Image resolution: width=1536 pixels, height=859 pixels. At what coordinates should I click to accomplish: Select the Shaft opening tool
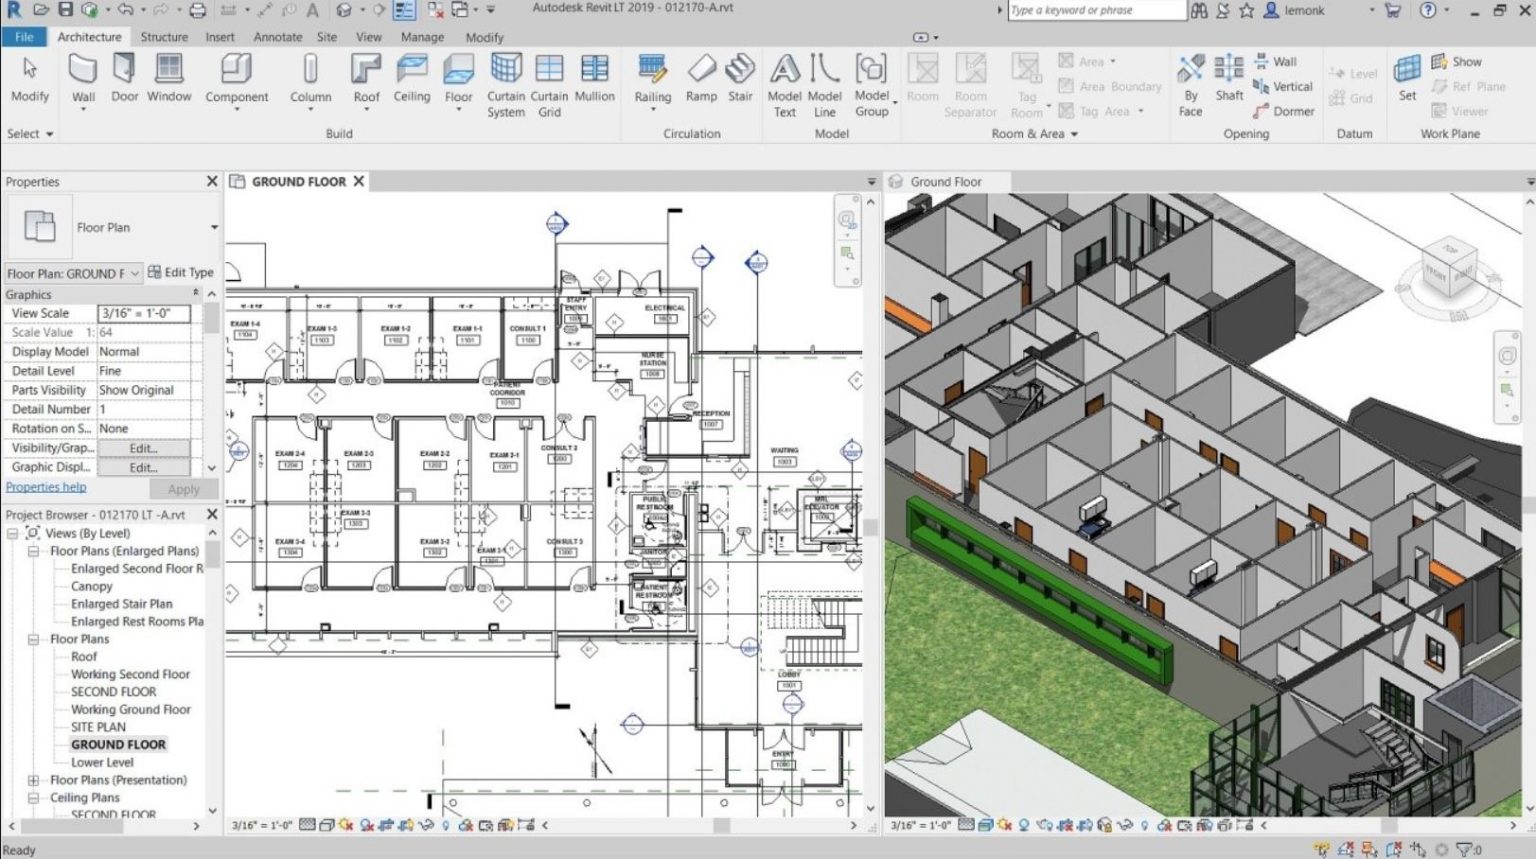[1228, 80]
